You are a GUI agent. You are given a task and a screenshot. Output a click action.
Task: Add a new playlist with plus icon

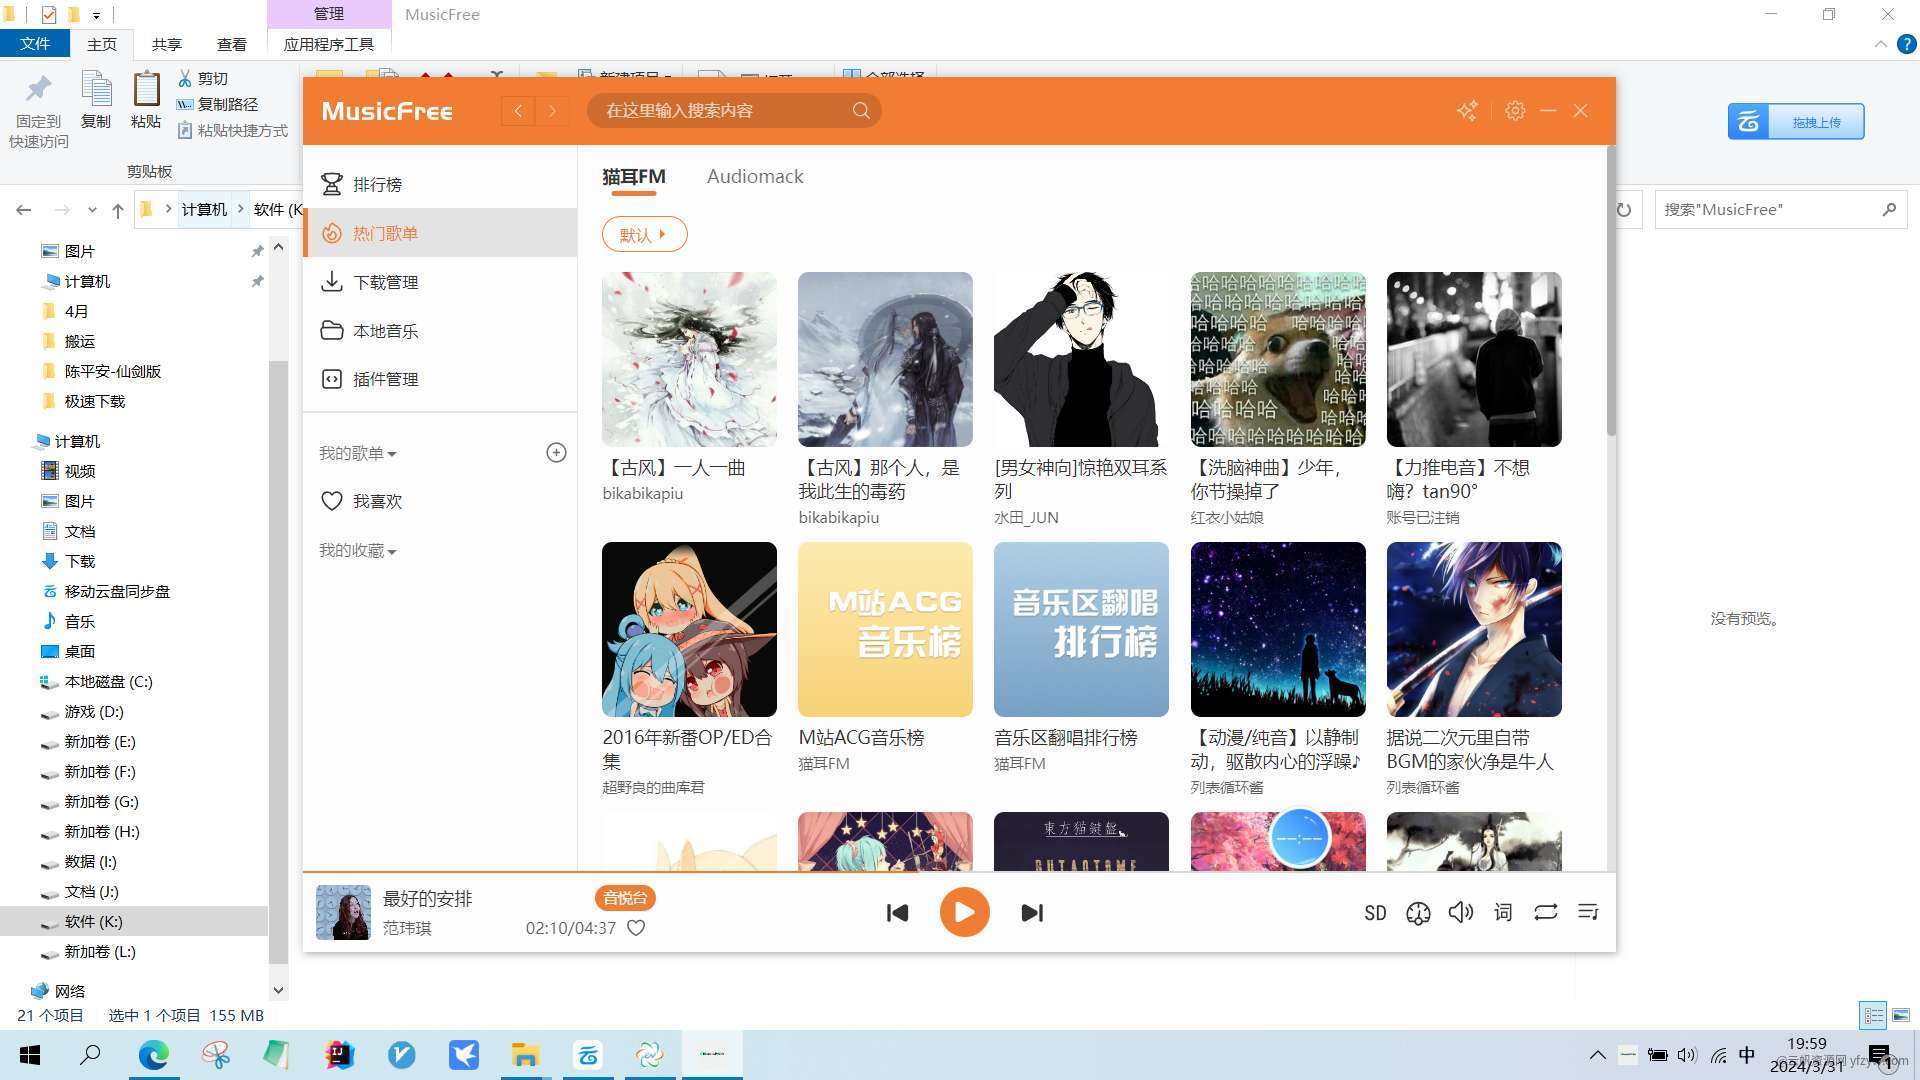click(x=556, y=453)
